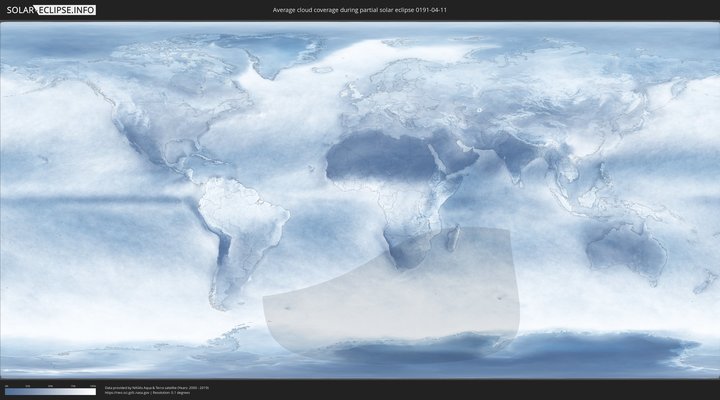Click the cloud coverage color scale bar
Screen dimensions: 720x400
51,392
